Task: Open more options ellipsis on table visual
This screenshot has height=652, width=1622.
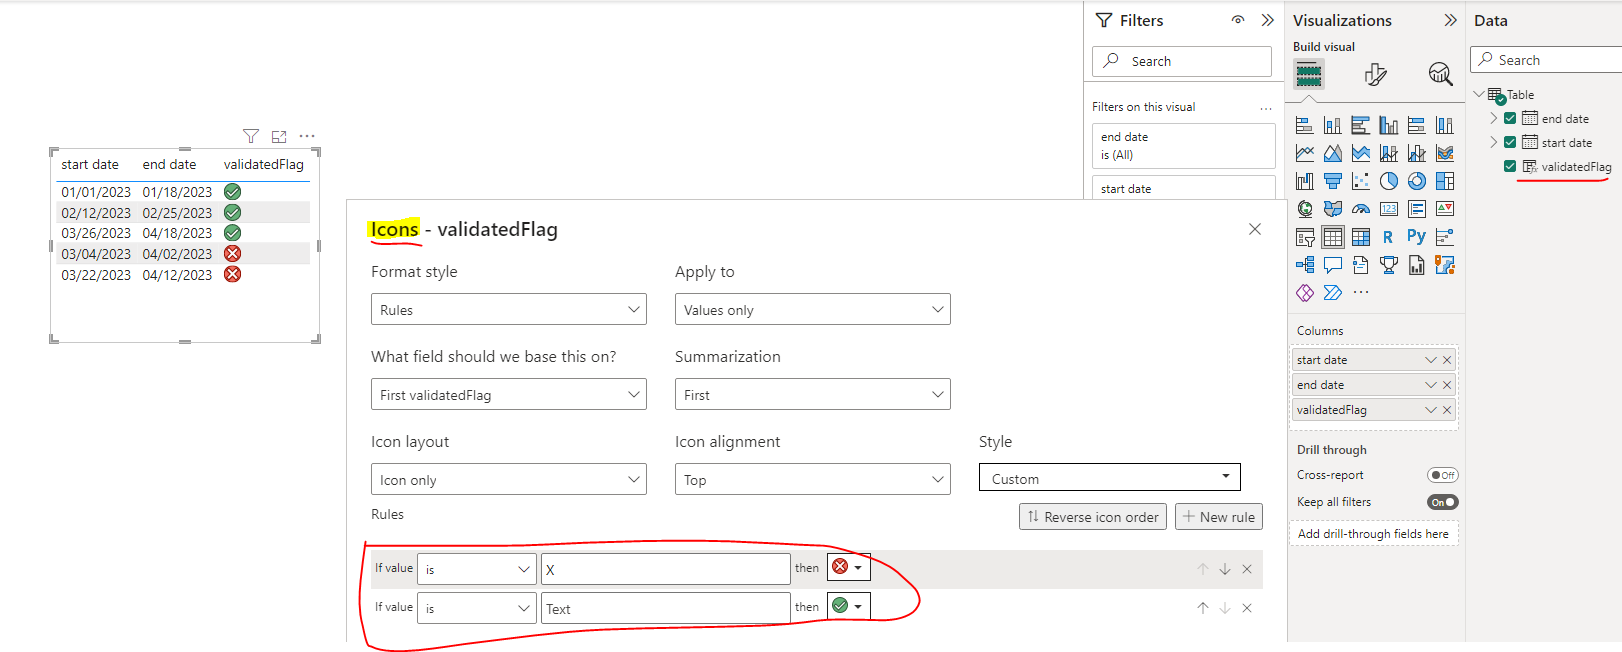Action: tap(307, 136)
